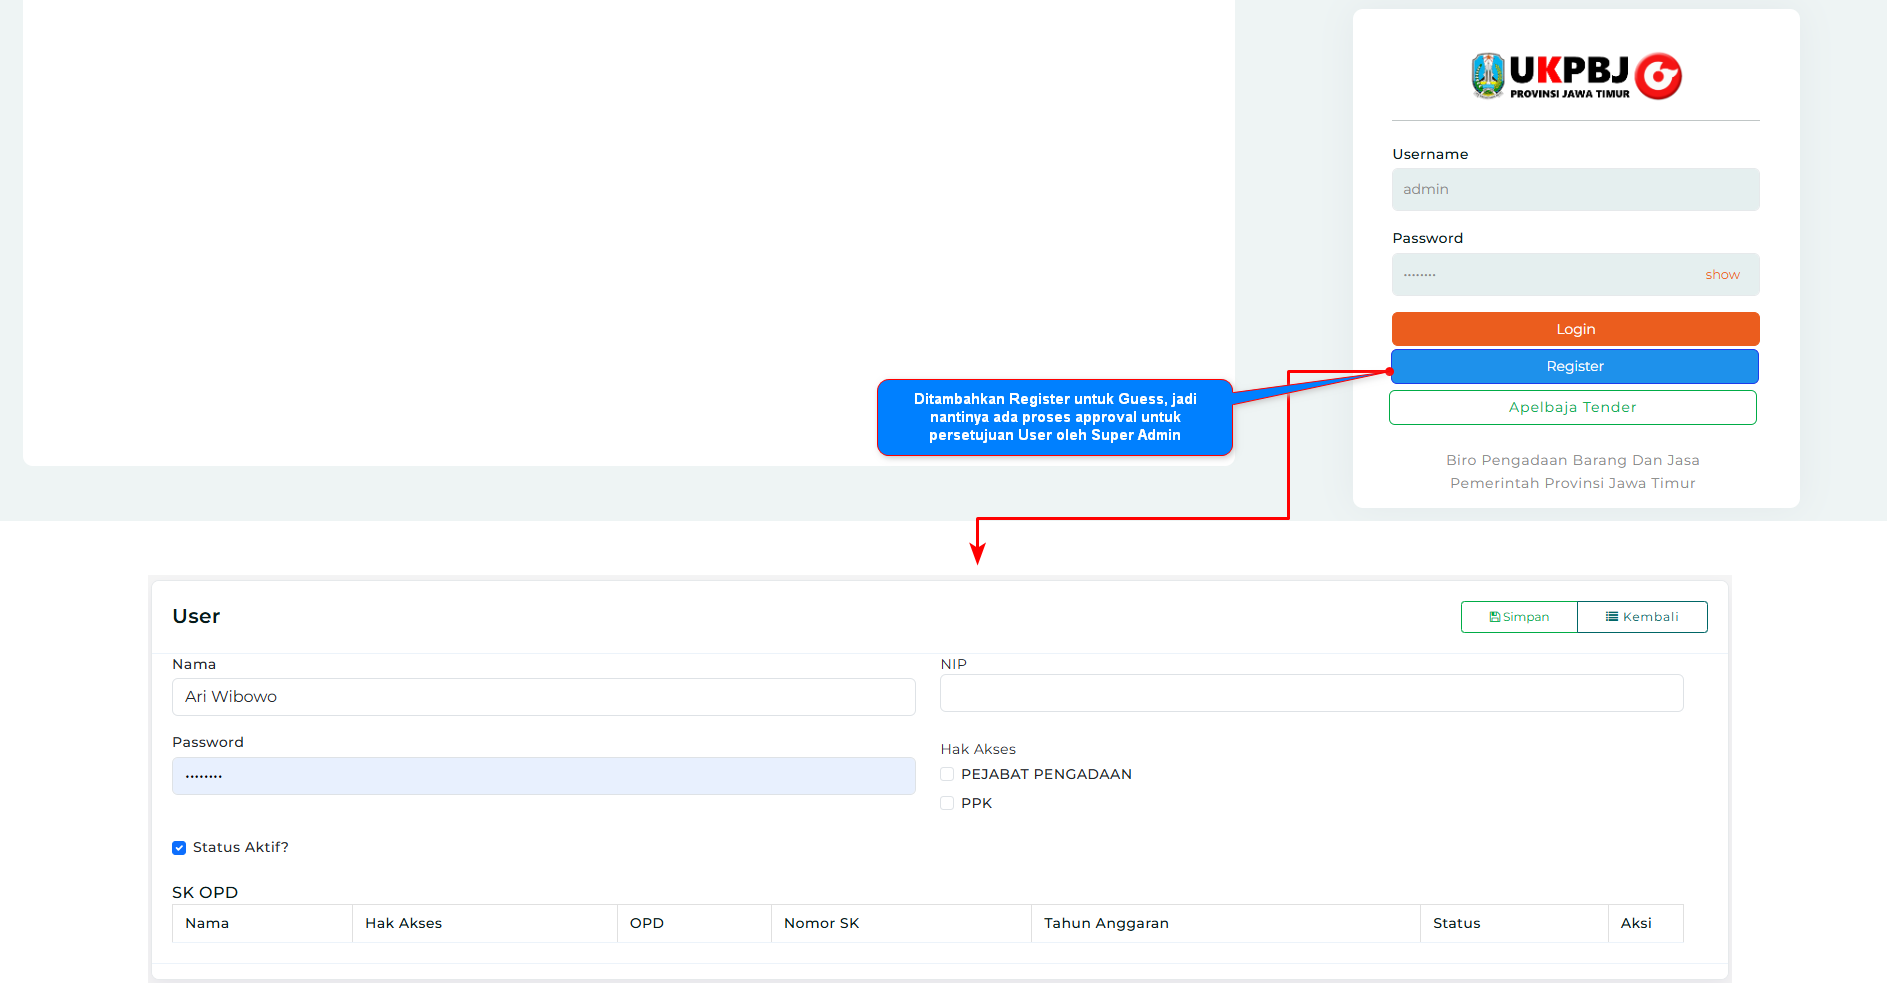This screenshot has width=1887, height=1003.
Task: Open Apelbaja Tender link button
Action: 1572,407
